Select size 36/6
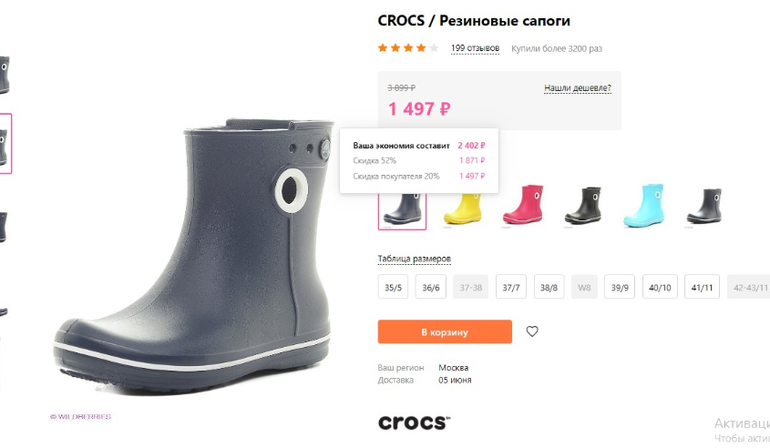 [431, 287]
